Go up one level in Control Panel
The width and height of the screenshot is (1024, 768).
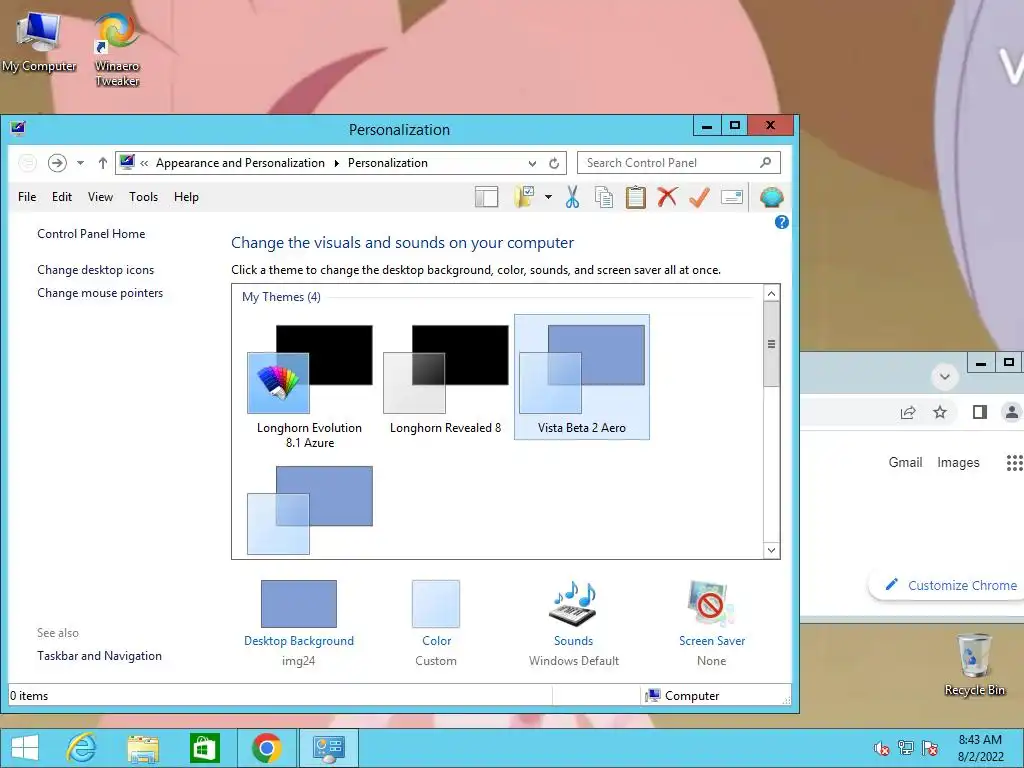pos(103,163)
